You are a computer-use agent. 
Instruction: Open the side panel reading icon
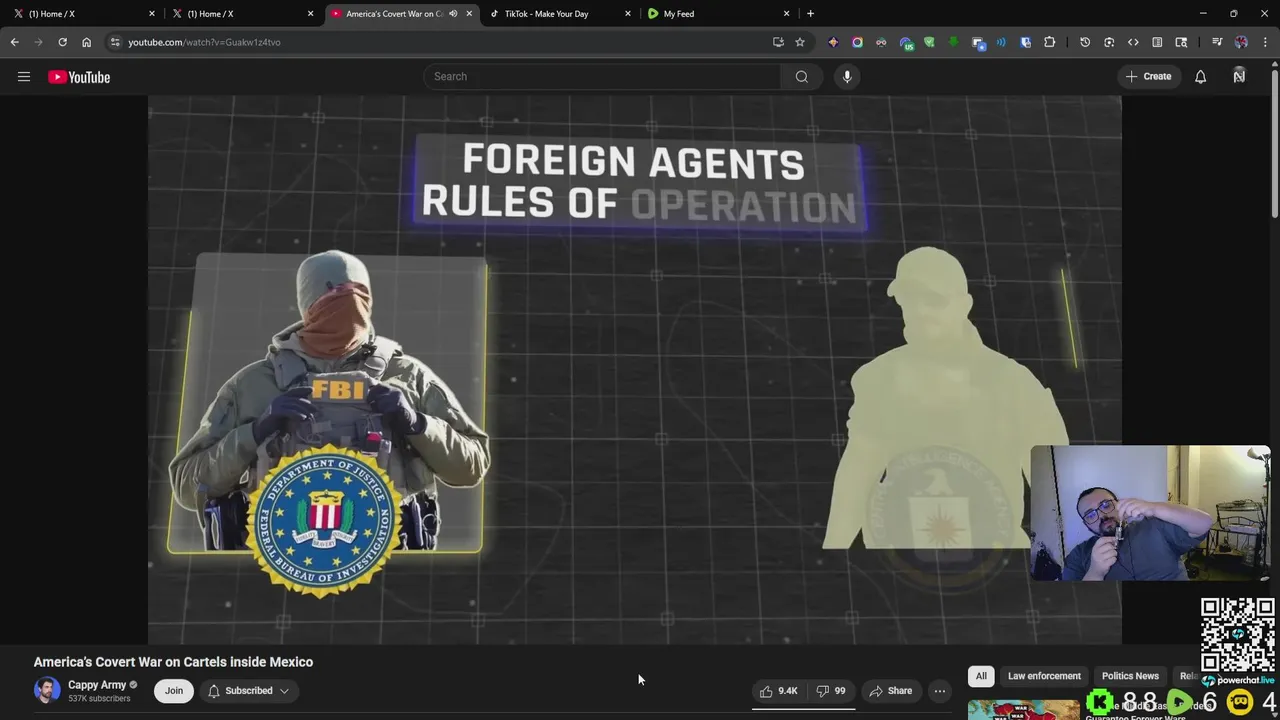(x=1157, y=42)
